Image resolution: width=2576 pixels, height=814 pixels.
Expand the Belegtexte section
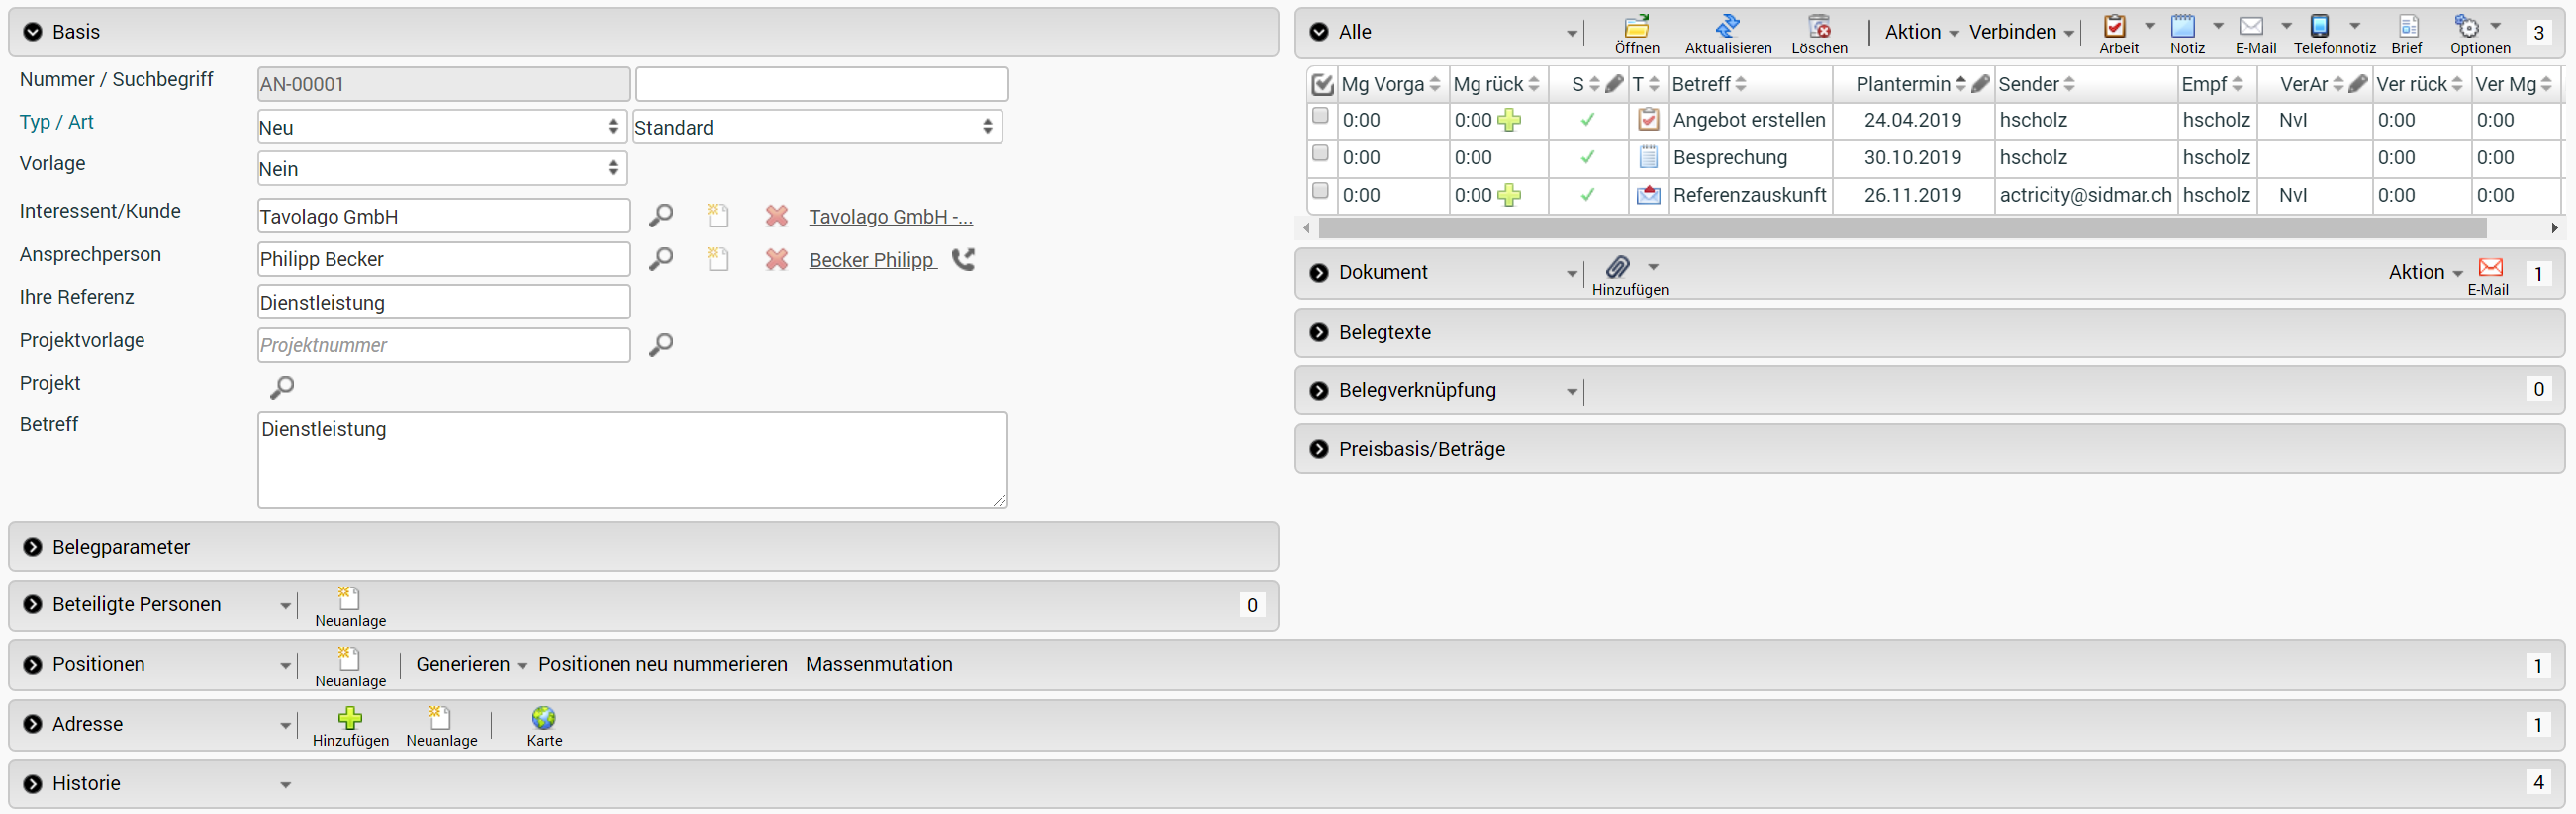[1319, 333]
